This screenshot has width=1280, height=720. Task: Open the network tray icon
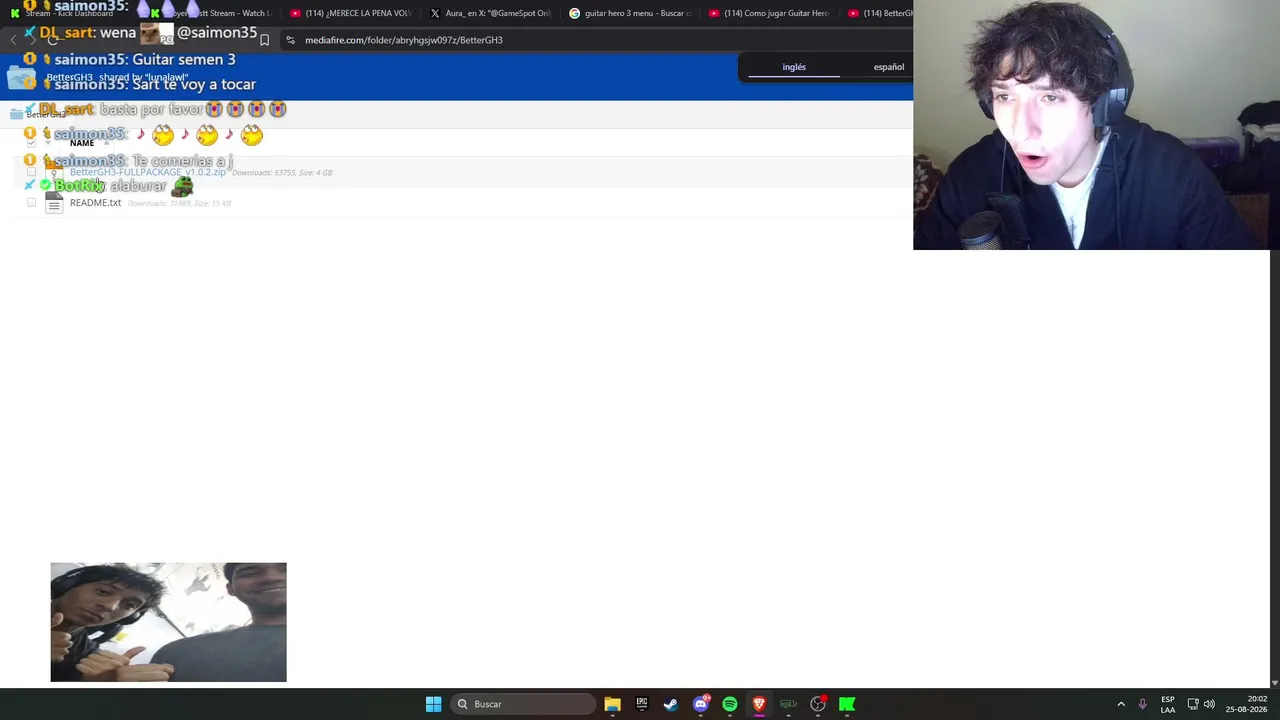click(x=1192, y=704)
